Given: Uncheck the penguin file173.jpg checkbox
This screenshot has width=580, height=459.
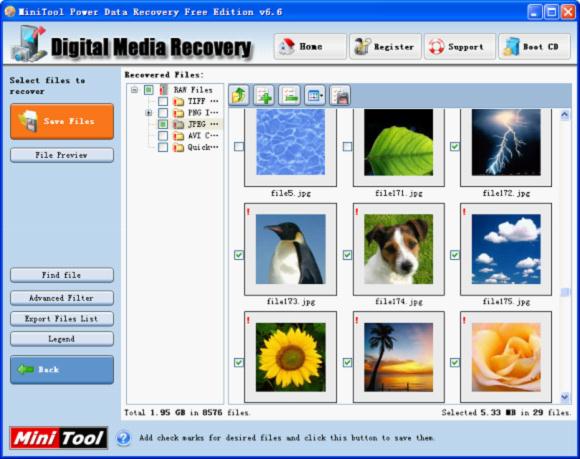Looking at the screenshot, I should click(x=239, y=254).
